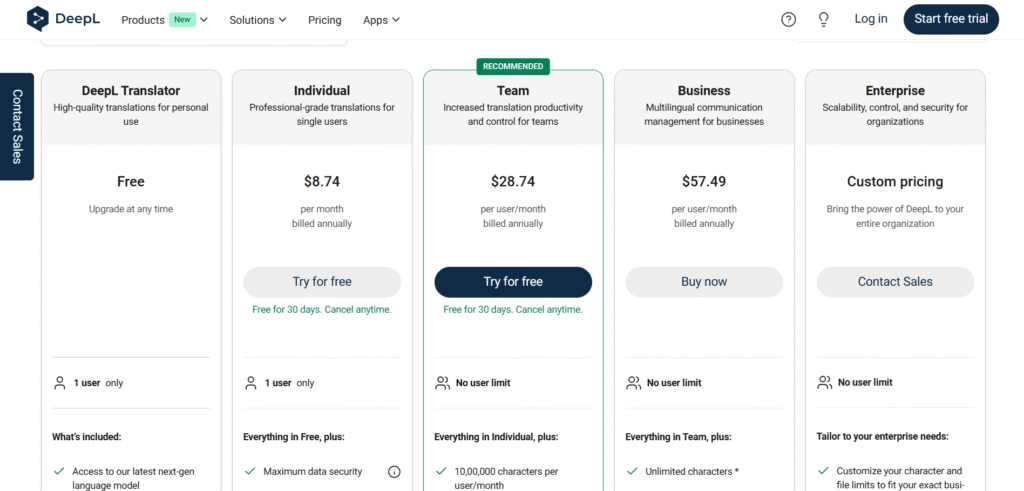Click Unlimited characters * feature text
This screenshot has height=491, width=1024.
[x=692, y=471]
